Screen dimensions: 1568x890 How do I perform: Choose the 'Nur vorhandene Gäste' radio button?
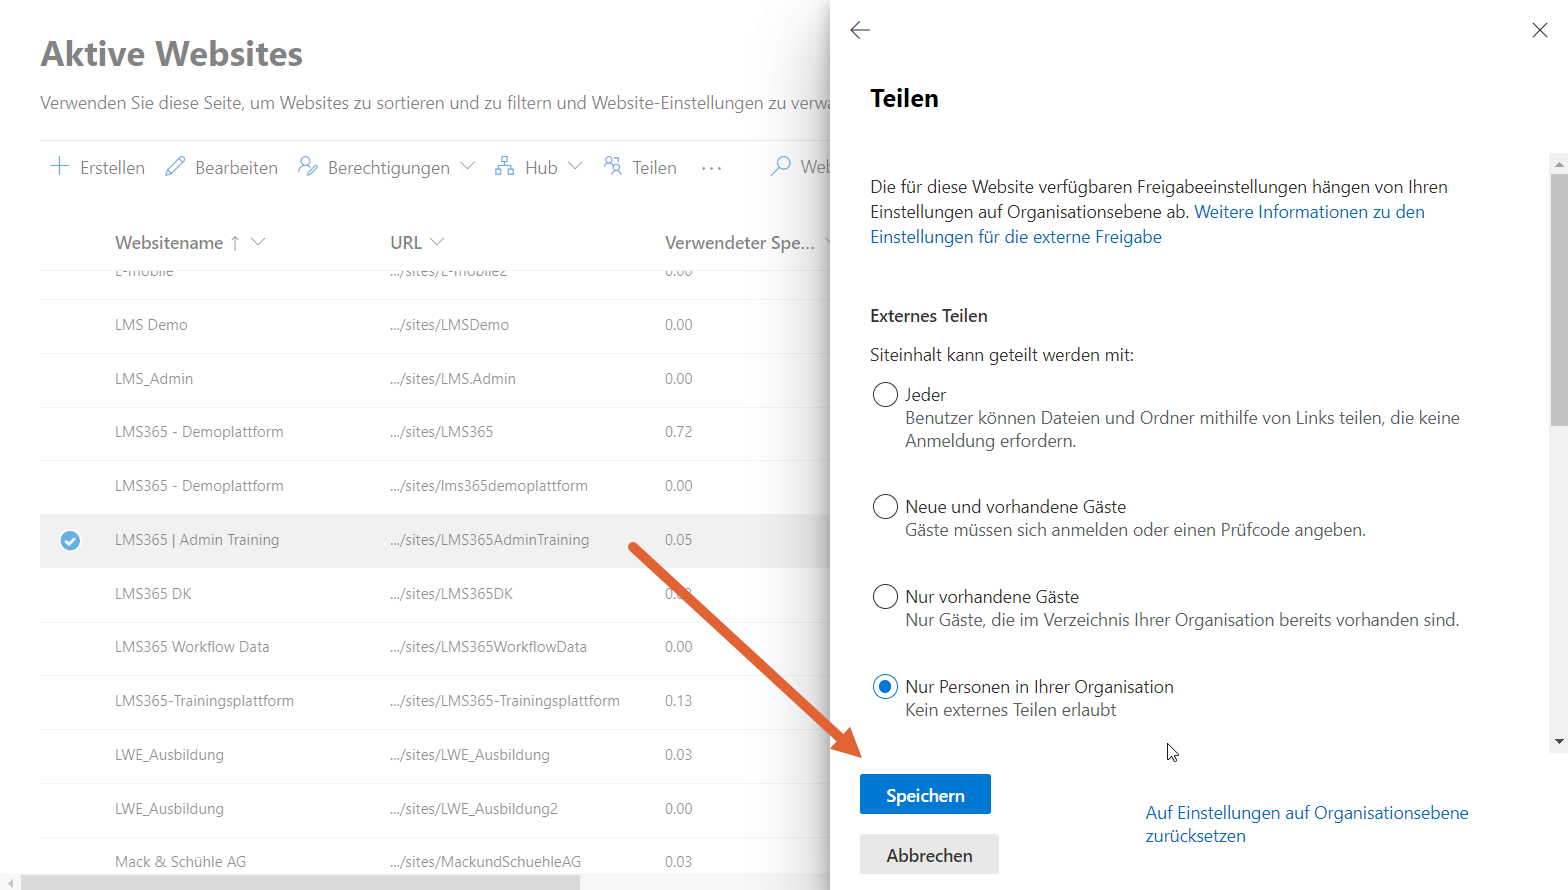click(x=885, y=597)
